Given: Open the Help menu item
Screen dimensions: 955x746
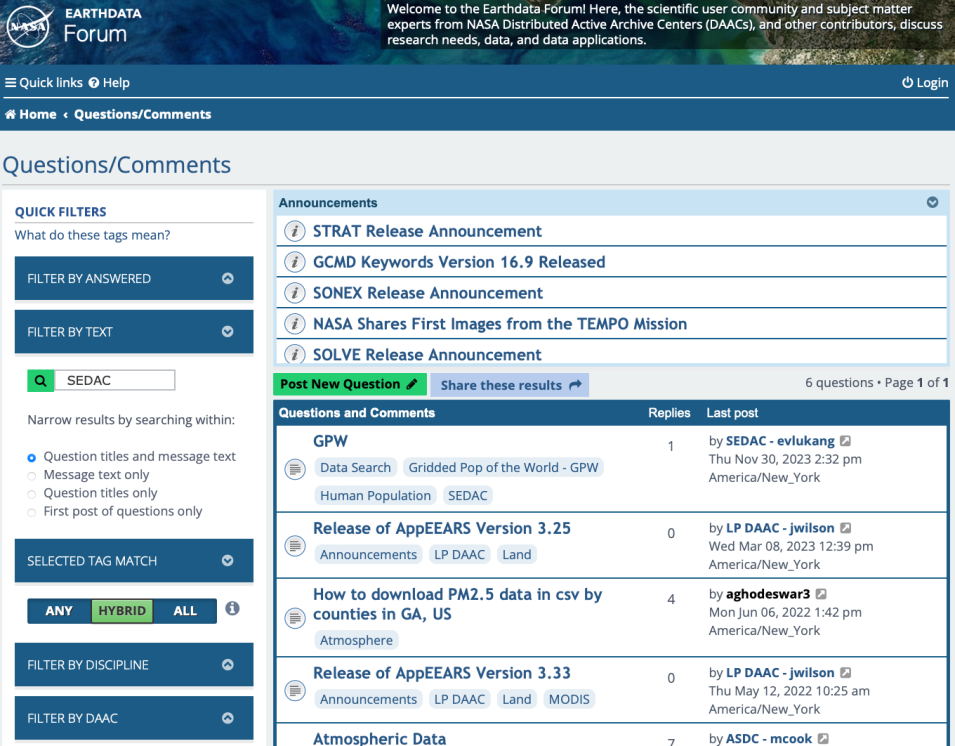Looking at the screenshot, I should [109, 83].
